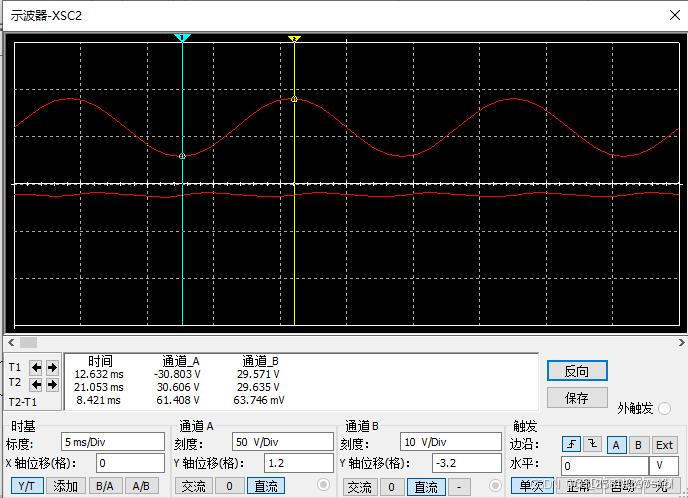Click channel B Y offset field -3.2
This screenshot has width=688, height=498.
[466, 463]
